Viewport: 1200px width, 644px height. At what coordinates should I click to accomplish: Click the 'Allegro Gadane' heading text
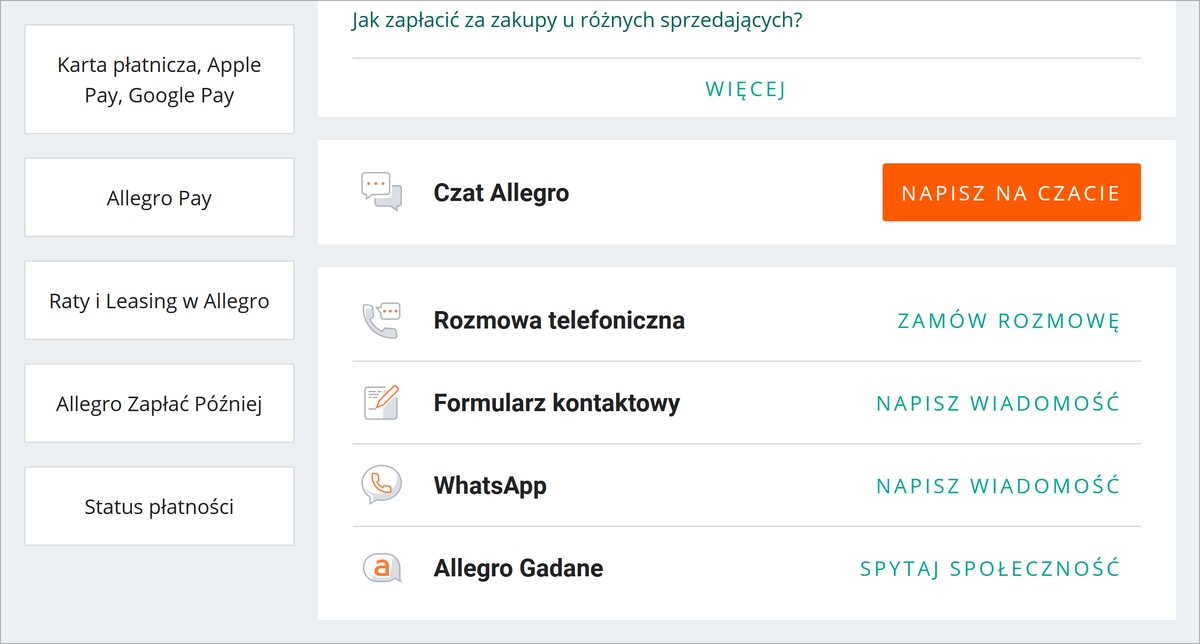coord(518,569)
